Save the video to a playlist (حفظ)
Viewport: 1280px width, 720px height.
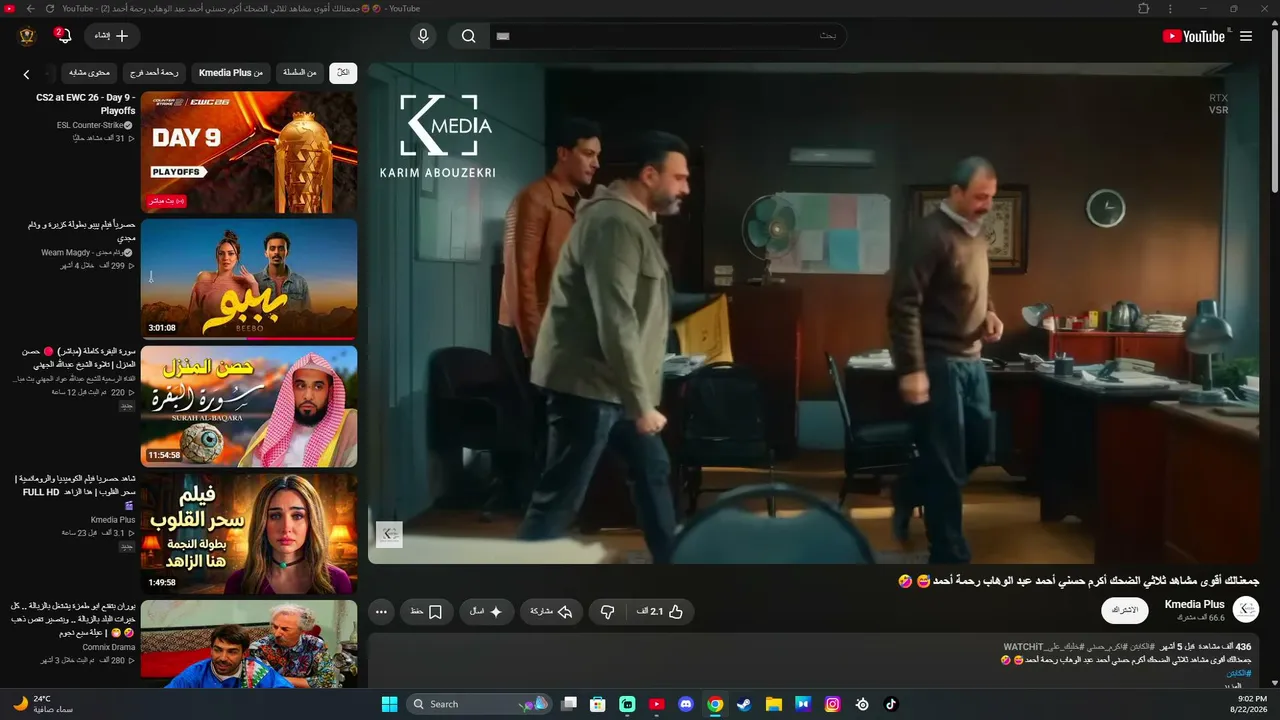[427, 611]
